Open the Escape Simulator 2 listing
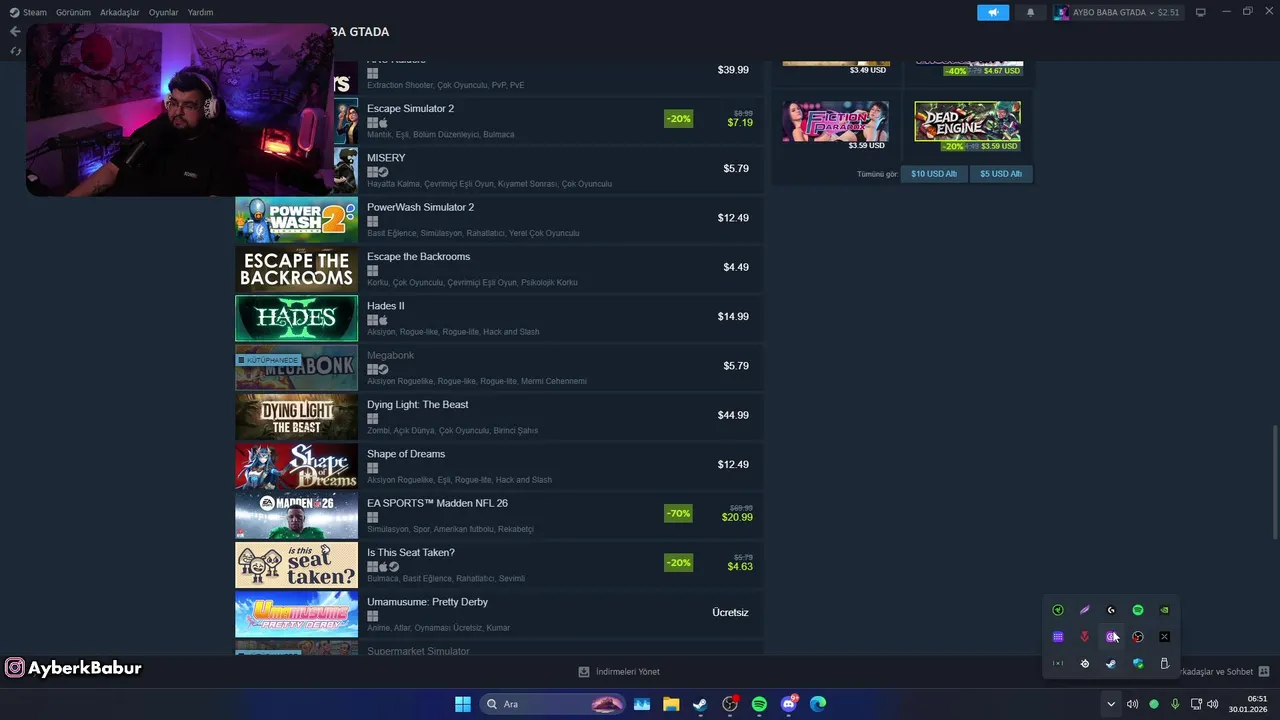The image size is (1280, 720). tap(548, 121)
